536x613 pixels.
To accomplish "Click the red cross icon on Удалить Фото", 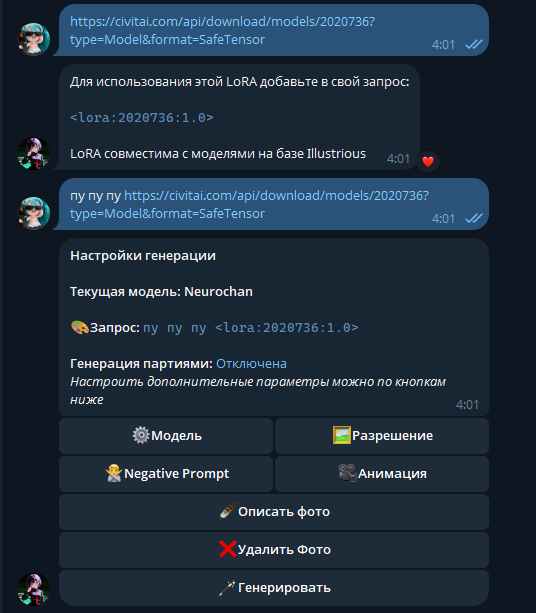I will click(x=228, y=549).
